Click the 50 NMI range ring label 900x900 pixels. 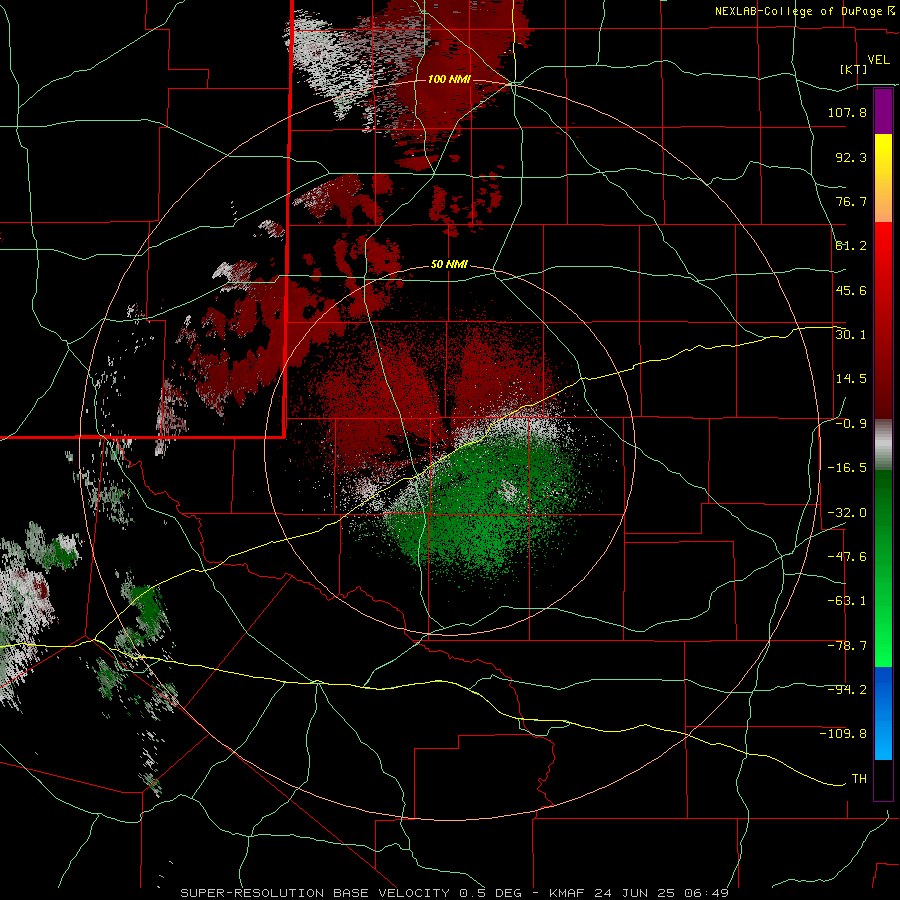point(449,264)
